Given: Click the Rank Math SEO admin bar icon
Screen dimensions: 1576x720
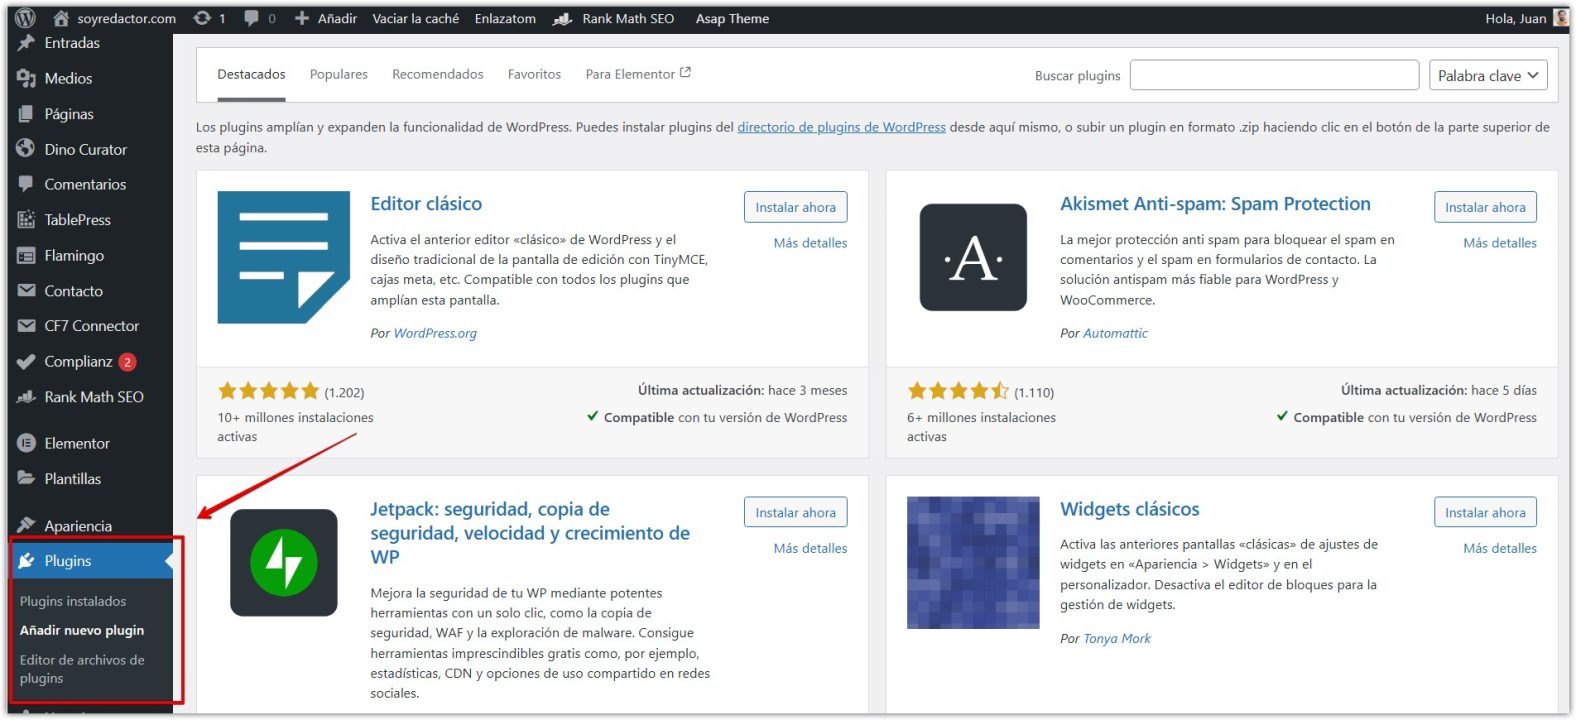Looking at the screenshot, I should [x=563, y=18].
